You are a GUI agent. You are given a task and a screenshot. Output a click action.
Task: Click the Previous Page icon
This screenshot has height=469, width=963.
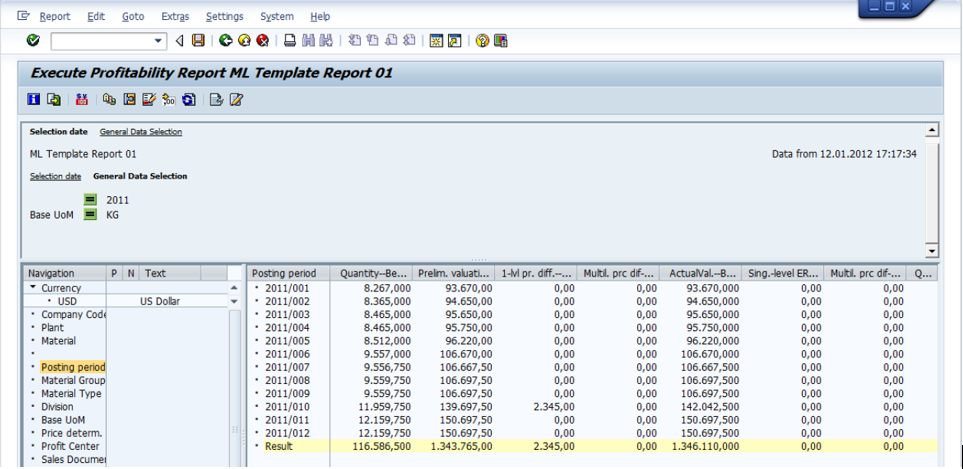tap(372, 41)
